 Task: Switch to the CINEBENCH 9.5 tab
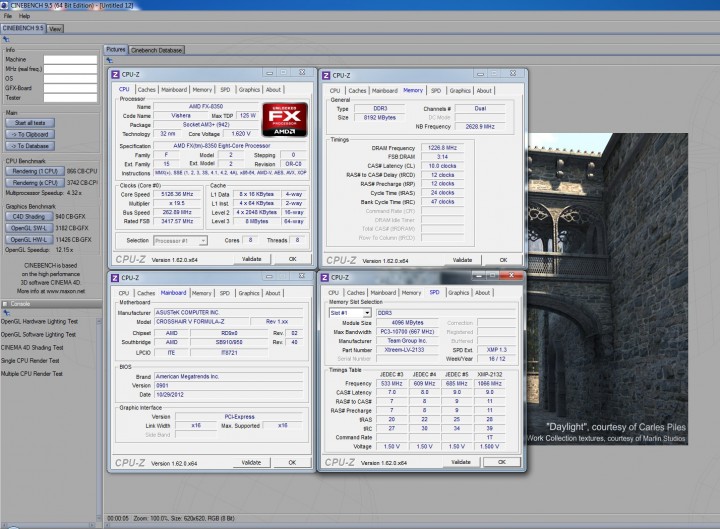(23, 28)
